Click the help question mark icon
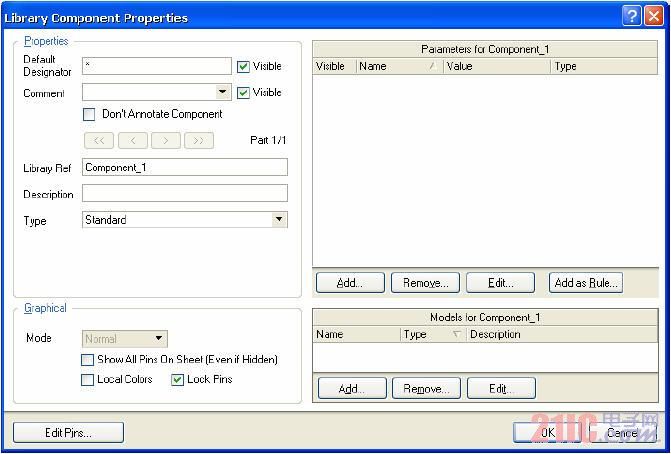The height and width of the screenshot is (454, 671). click(x=631, y=16)
